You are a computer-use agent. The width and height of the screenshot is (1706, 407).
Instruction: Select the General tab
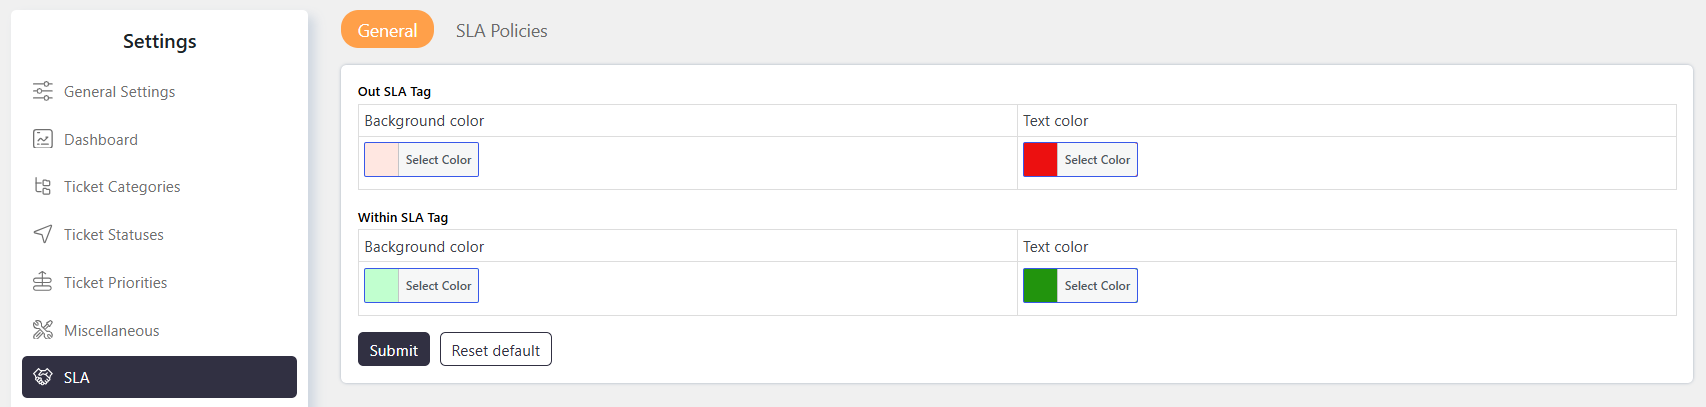click(x=387, y=30)
